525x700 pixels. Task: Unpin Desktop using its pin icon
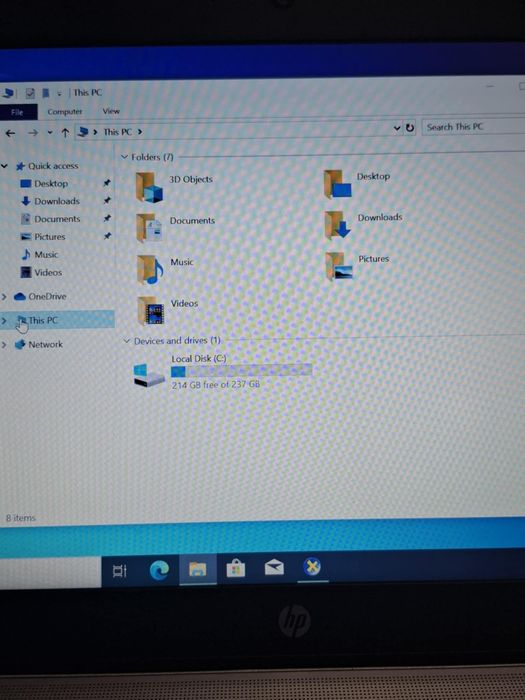pos(107,183)
